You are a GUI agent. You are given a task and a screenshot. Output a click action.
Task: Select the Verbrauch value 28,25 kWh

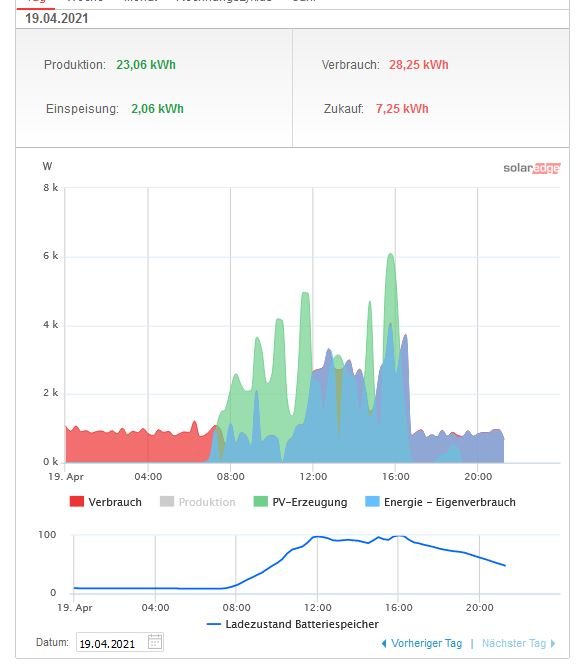418,65
